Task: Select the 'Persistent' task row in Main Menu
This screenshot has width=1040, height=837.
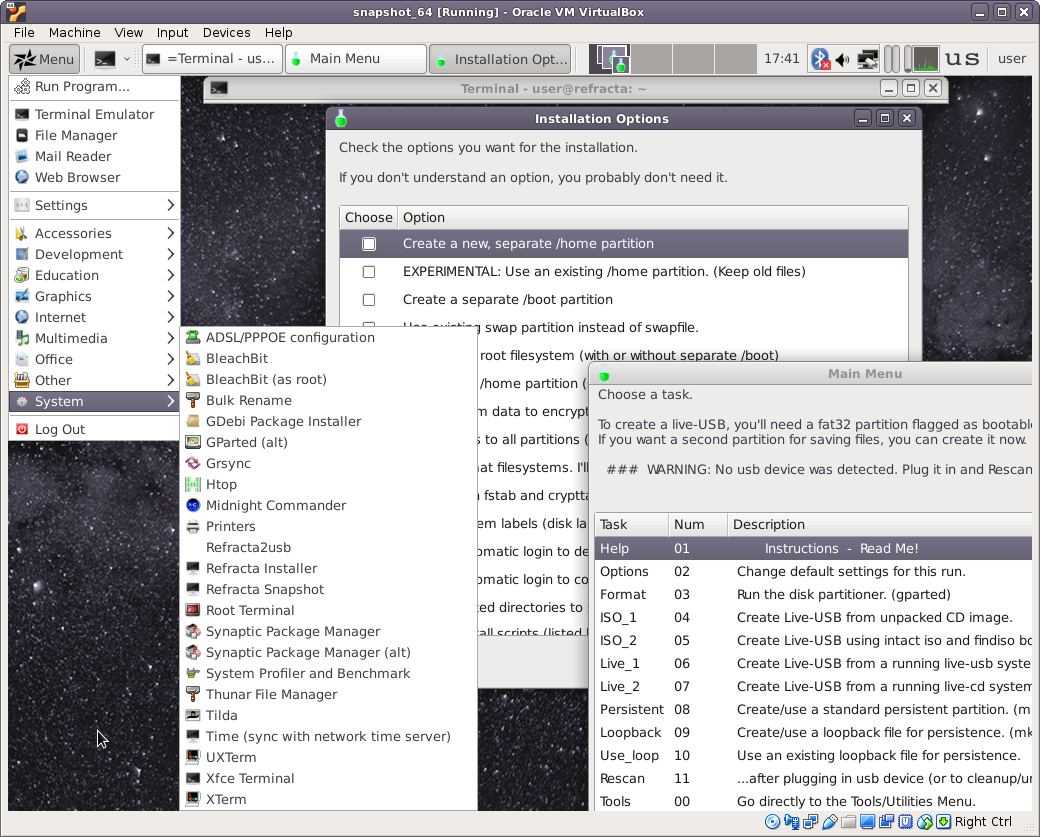Action: coord(813,710)
